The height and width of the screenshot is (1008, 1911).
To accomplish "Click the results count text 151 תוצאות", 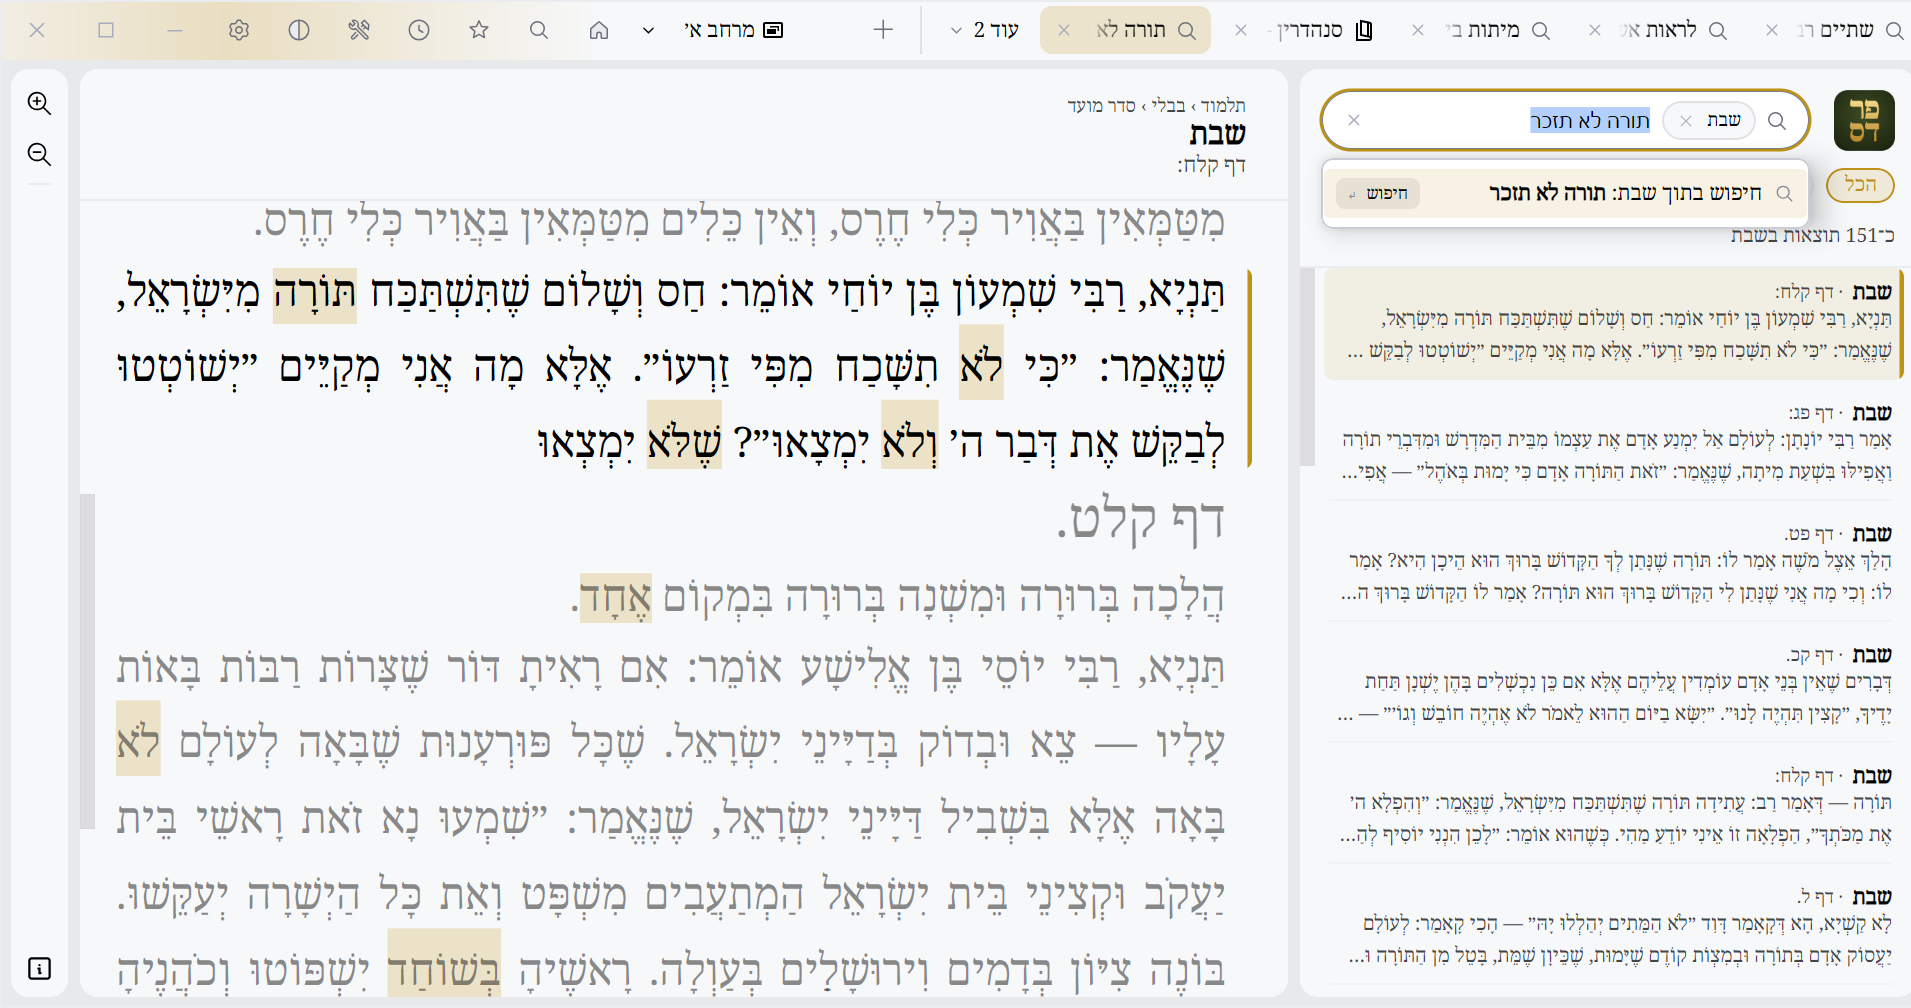I will coord(1813,235).
